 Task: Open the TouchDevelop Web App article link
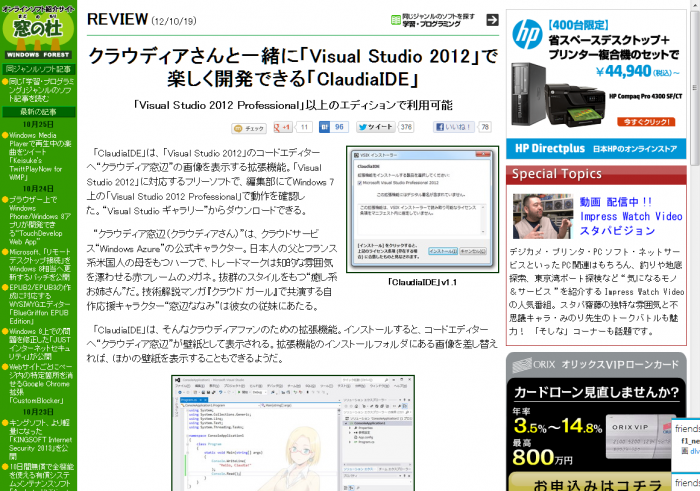coord(39,221)
